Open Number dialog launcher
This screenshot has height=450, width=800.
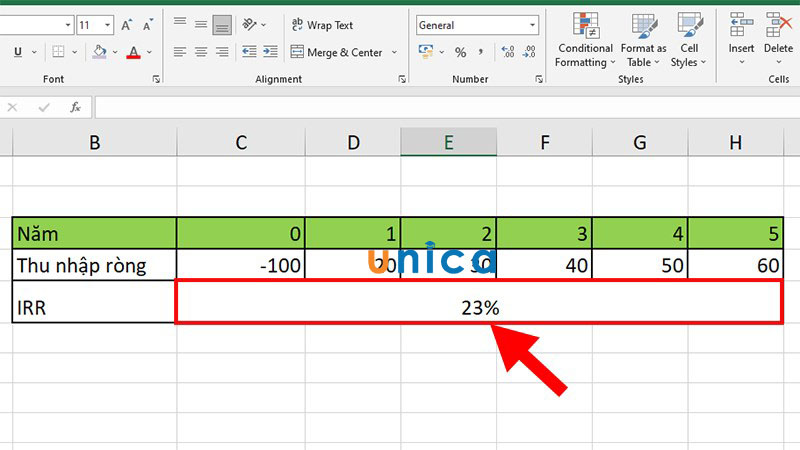539,79
